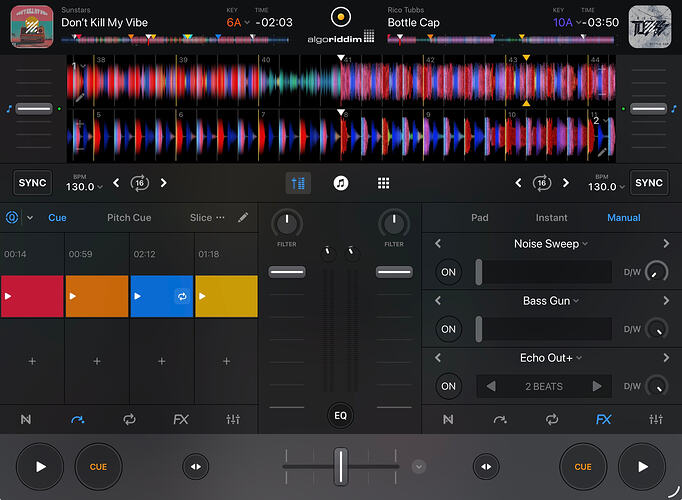Click the crossfader handle
Image resolution: width=682 pixels, height=500 pixels.
pyautogui.click(x=341, y=467)
